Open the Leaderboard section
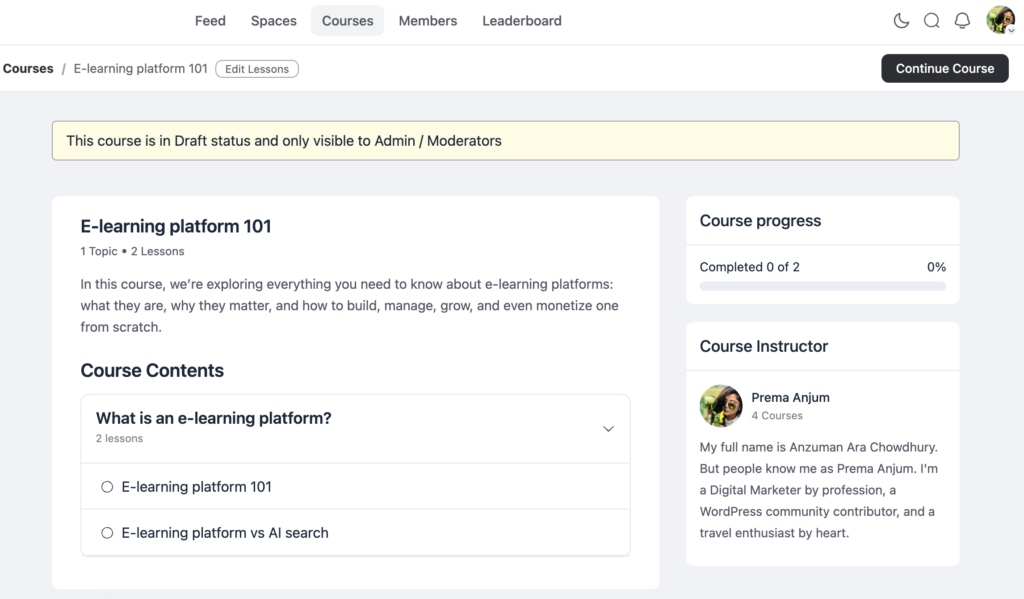This screenshot has height=599, width=1024. 521,20
